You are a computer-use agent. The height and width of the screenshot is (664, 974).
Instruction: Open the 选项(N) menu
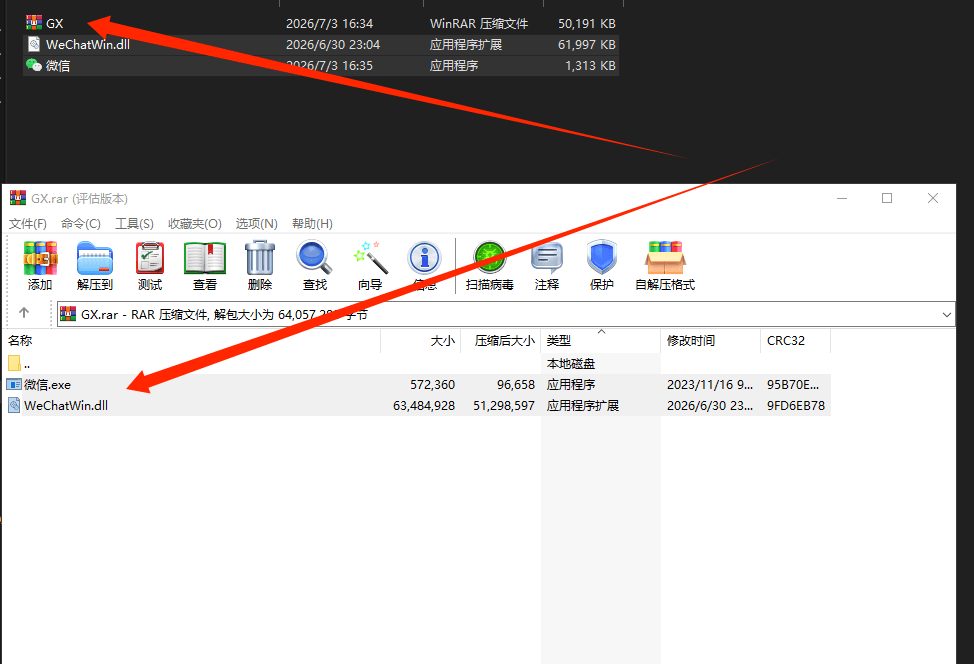(256, 224)
